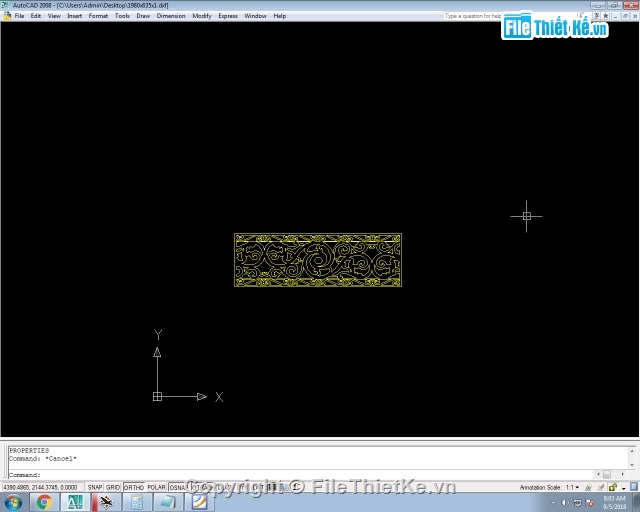
Task: Minimize the drawing document window
Action: [615, 16]
